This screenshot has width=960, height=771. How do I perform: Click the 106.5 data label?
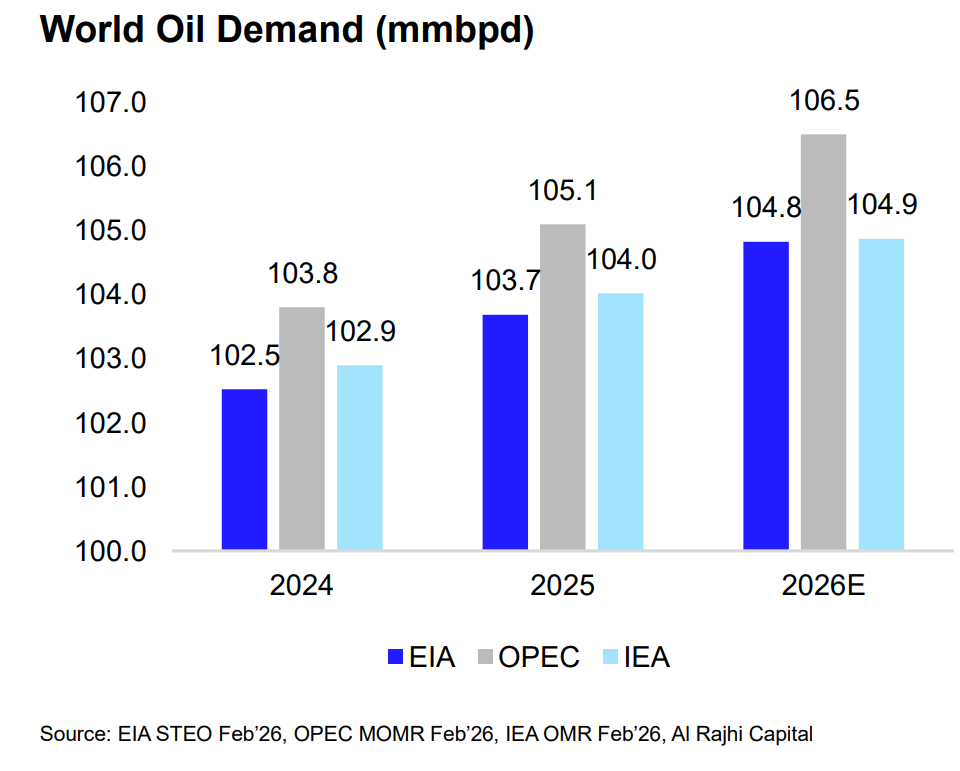pyautogui.click(x=825, y=102)
